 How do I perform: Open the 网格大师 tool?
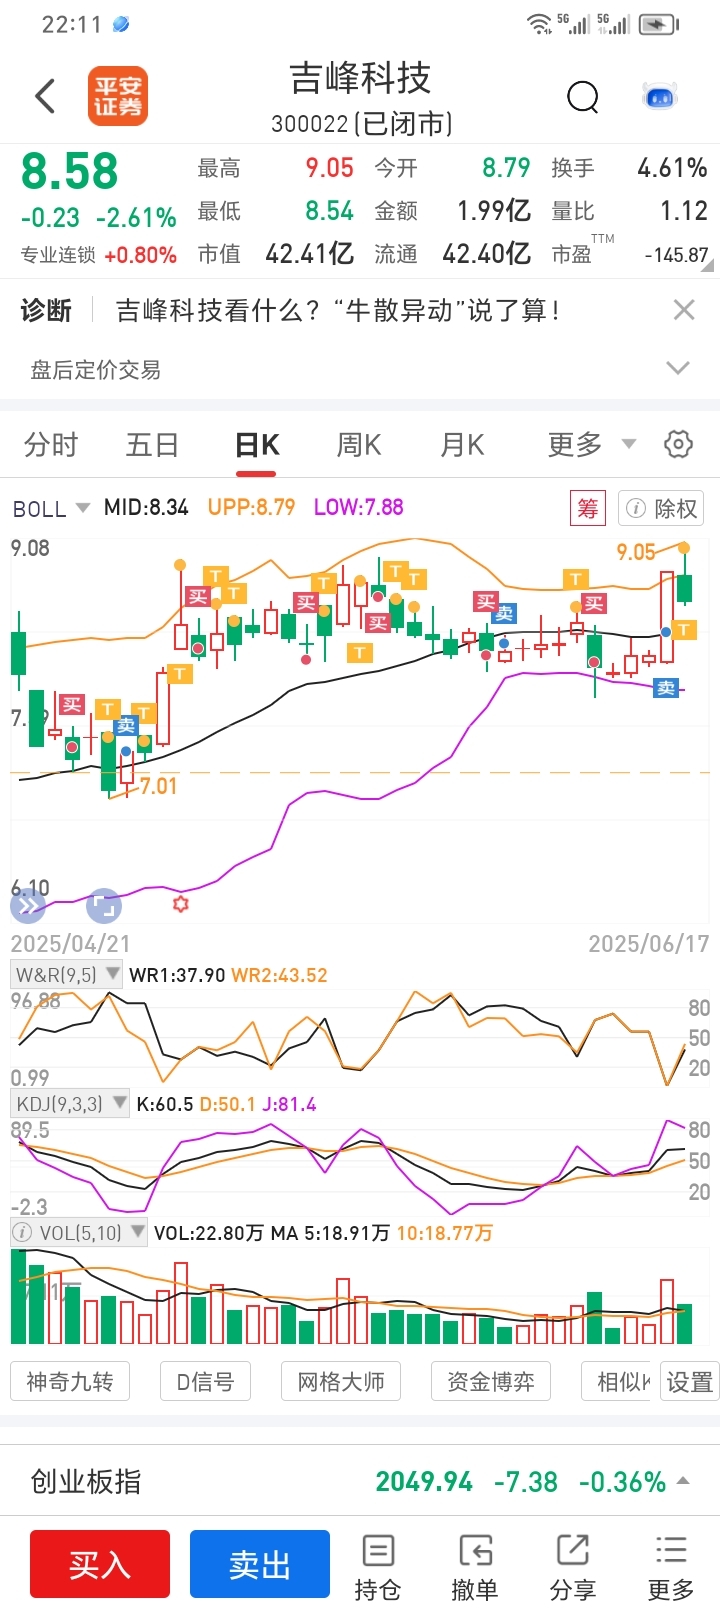coord(341,1381)
